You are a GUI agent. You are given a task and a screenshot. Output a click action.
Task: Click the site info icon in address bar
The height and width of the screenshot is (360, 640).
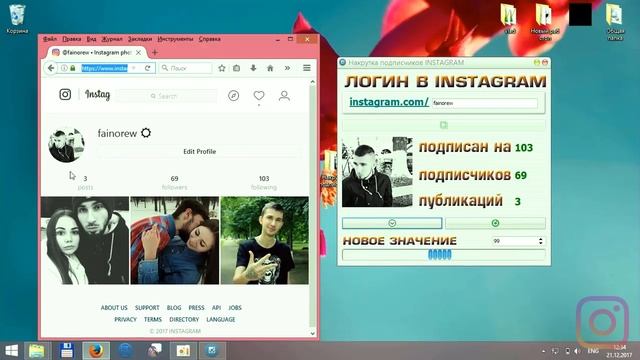point(64,68)
